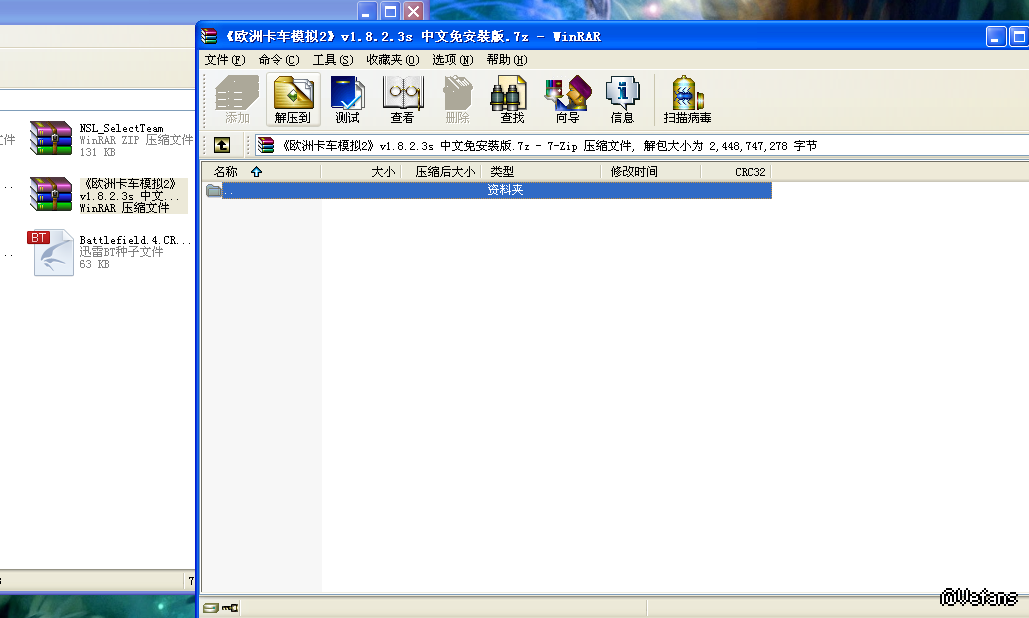This screenshot has width=1029, height=618.
Task: Launch the 向导 (Wizard) toolbar icon
Action: click(567, 100)
